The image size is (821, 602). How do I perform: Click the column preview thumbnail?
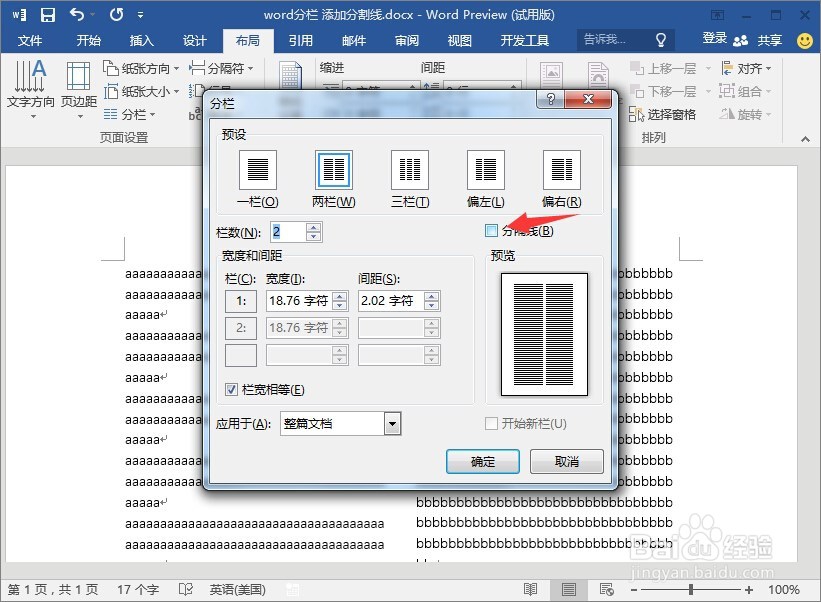[545, 334]
